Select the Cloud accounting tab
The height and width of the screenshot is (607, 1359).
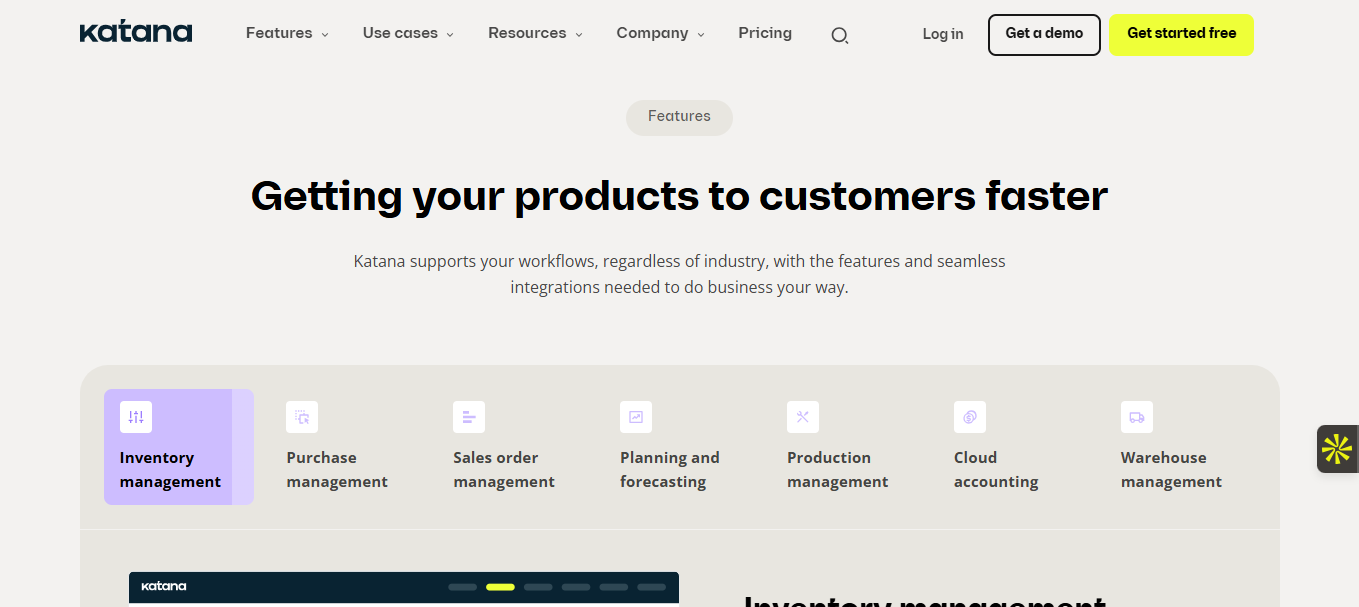coord(1014,447)
